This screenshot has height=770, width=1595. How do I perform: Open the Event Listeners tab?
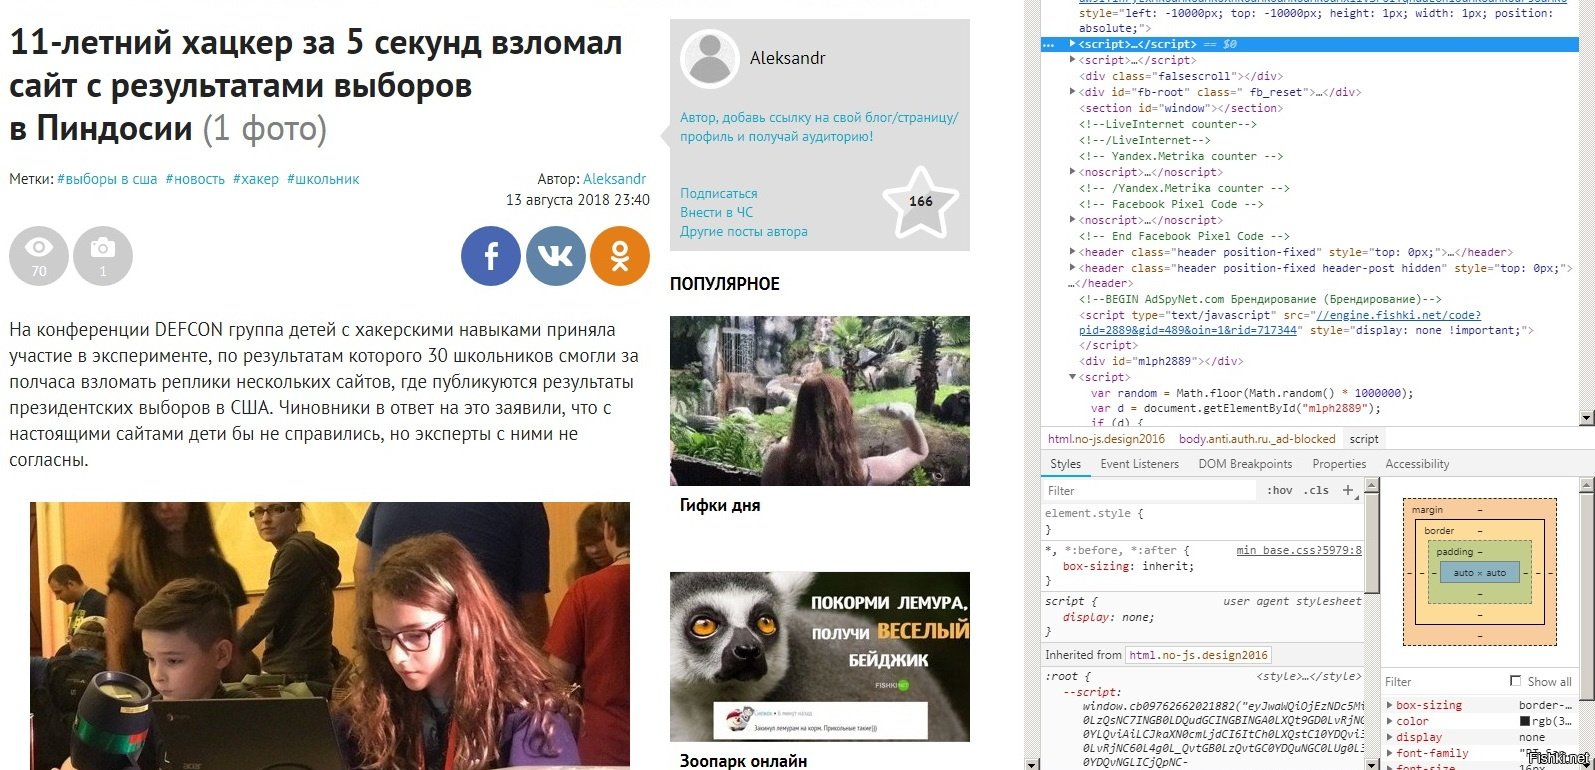pyautogui.click(x=1139, y=464)
